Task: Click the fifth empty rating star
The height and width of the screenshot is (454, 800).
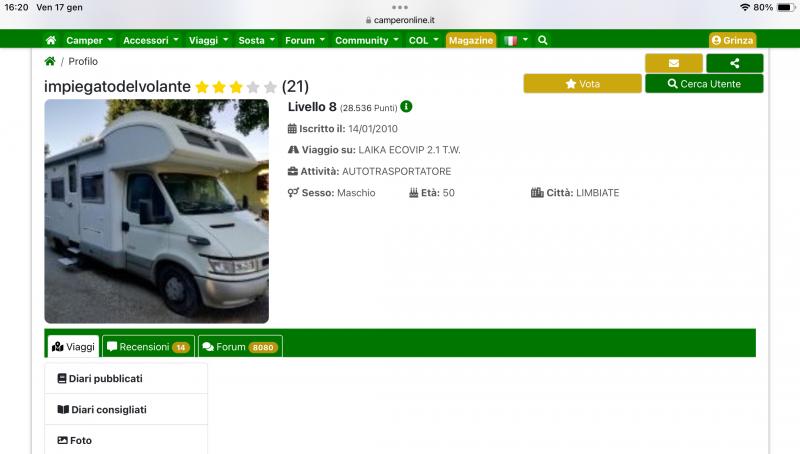Action: tap(270, 87)
